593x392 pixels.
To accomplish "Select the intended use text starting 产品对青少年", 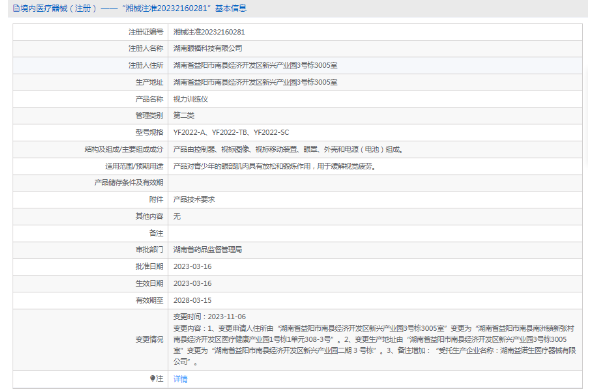I will coord(275,166).
